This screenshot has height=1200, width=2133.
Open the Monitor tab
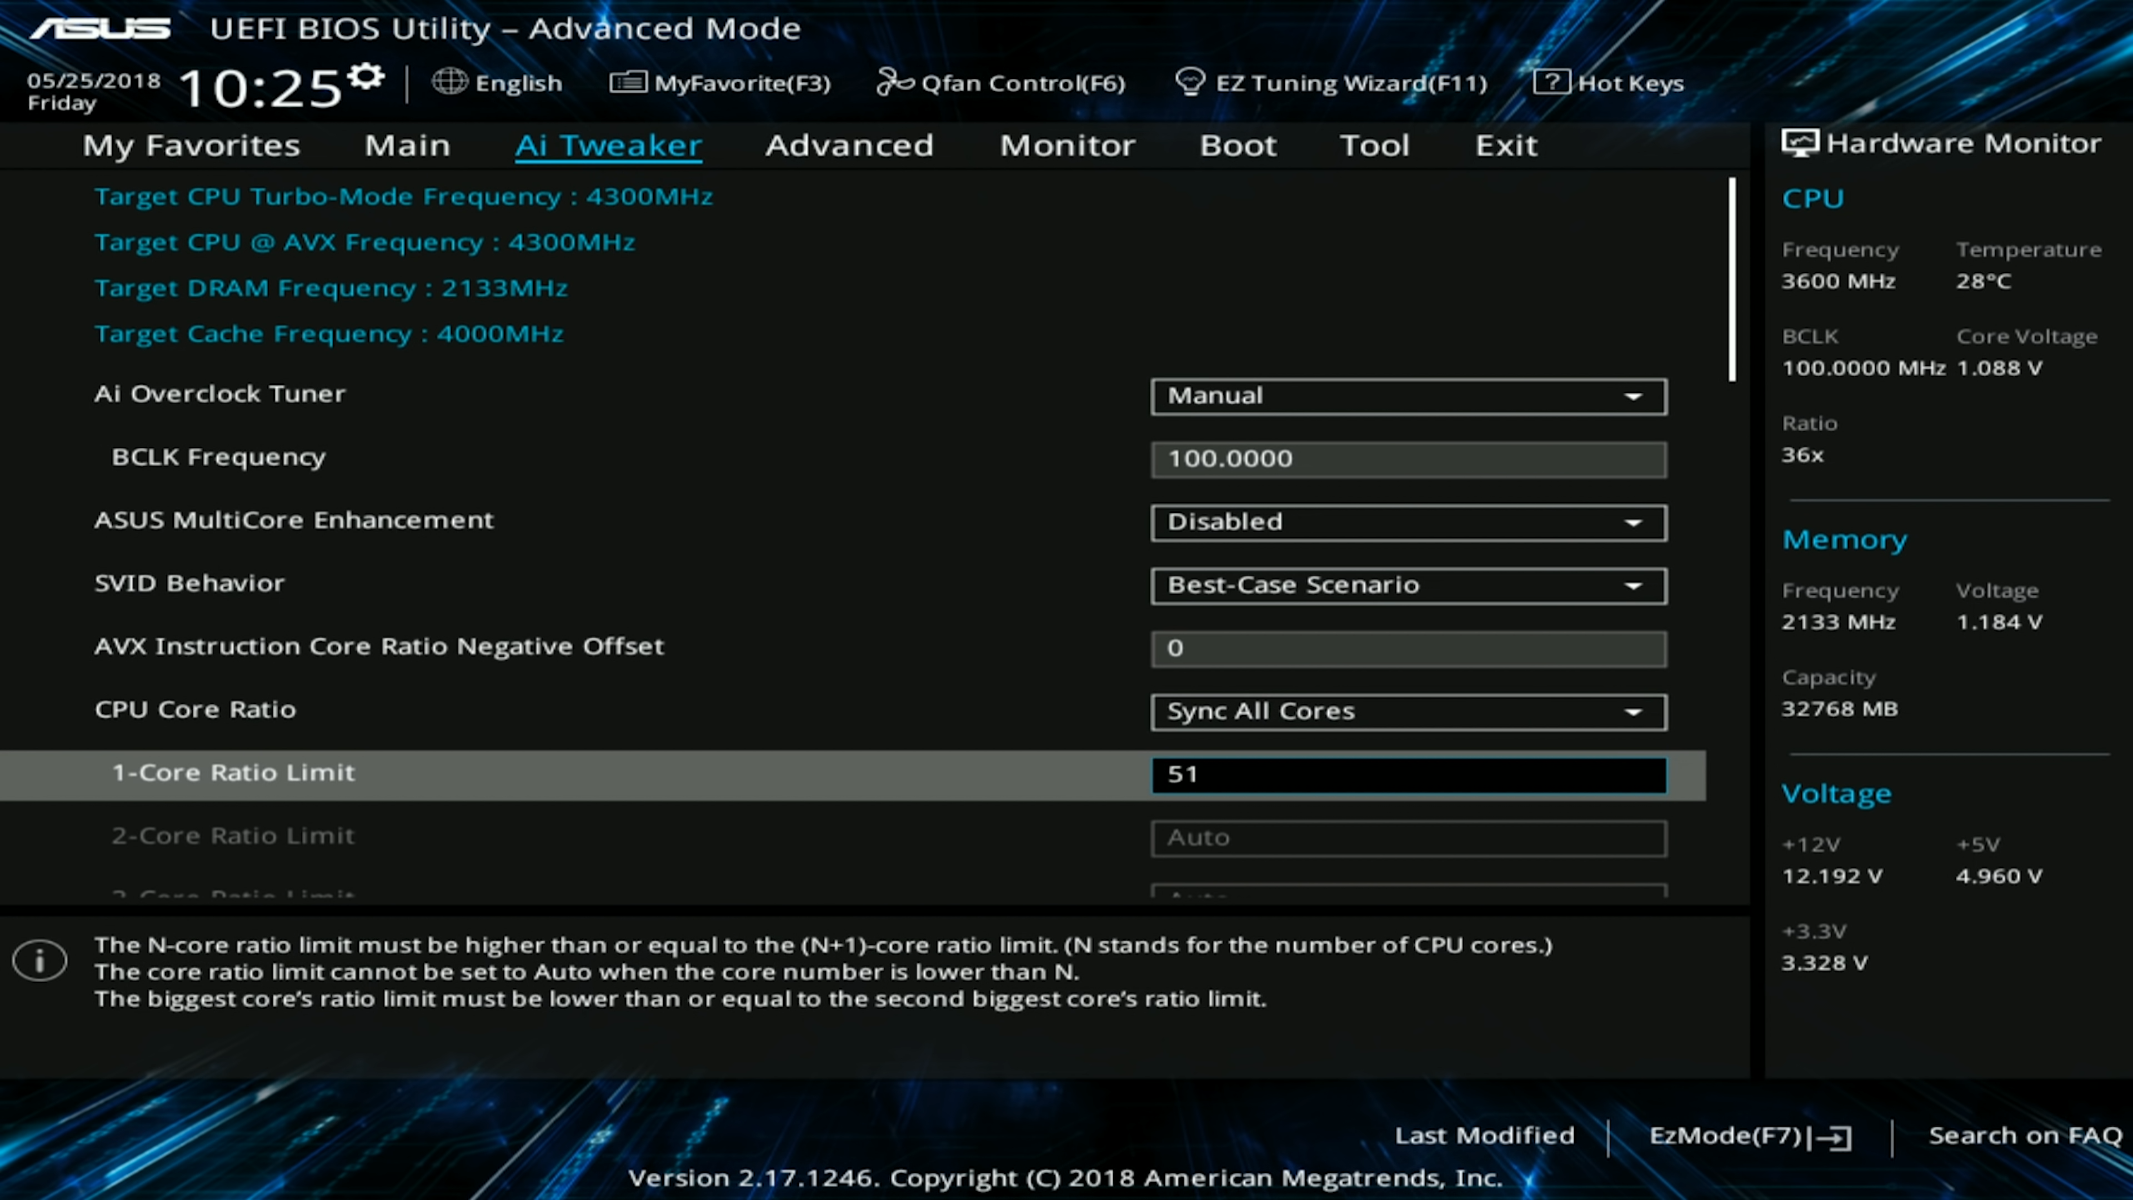click(x=1067, y=146)
